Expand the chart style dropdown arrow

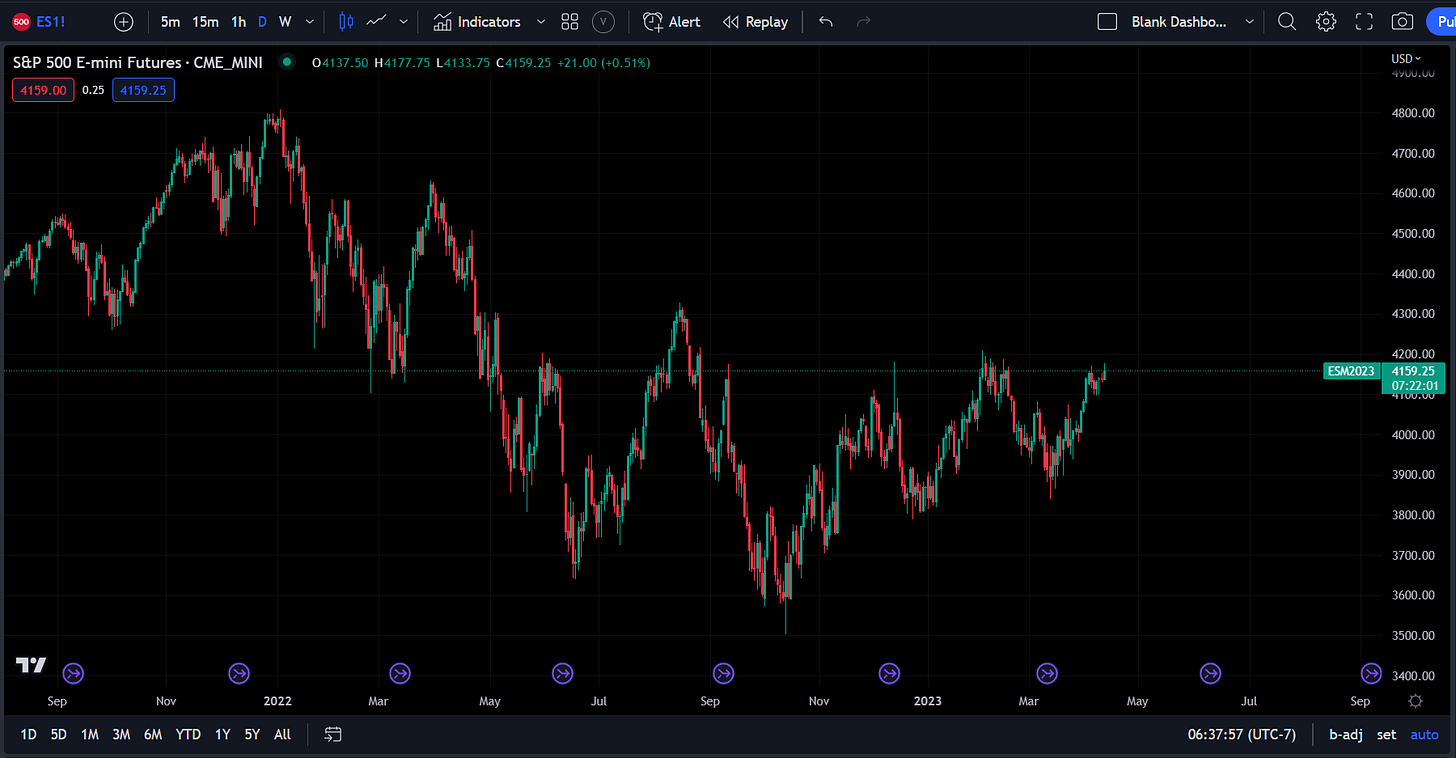click(x=403, y=21)
